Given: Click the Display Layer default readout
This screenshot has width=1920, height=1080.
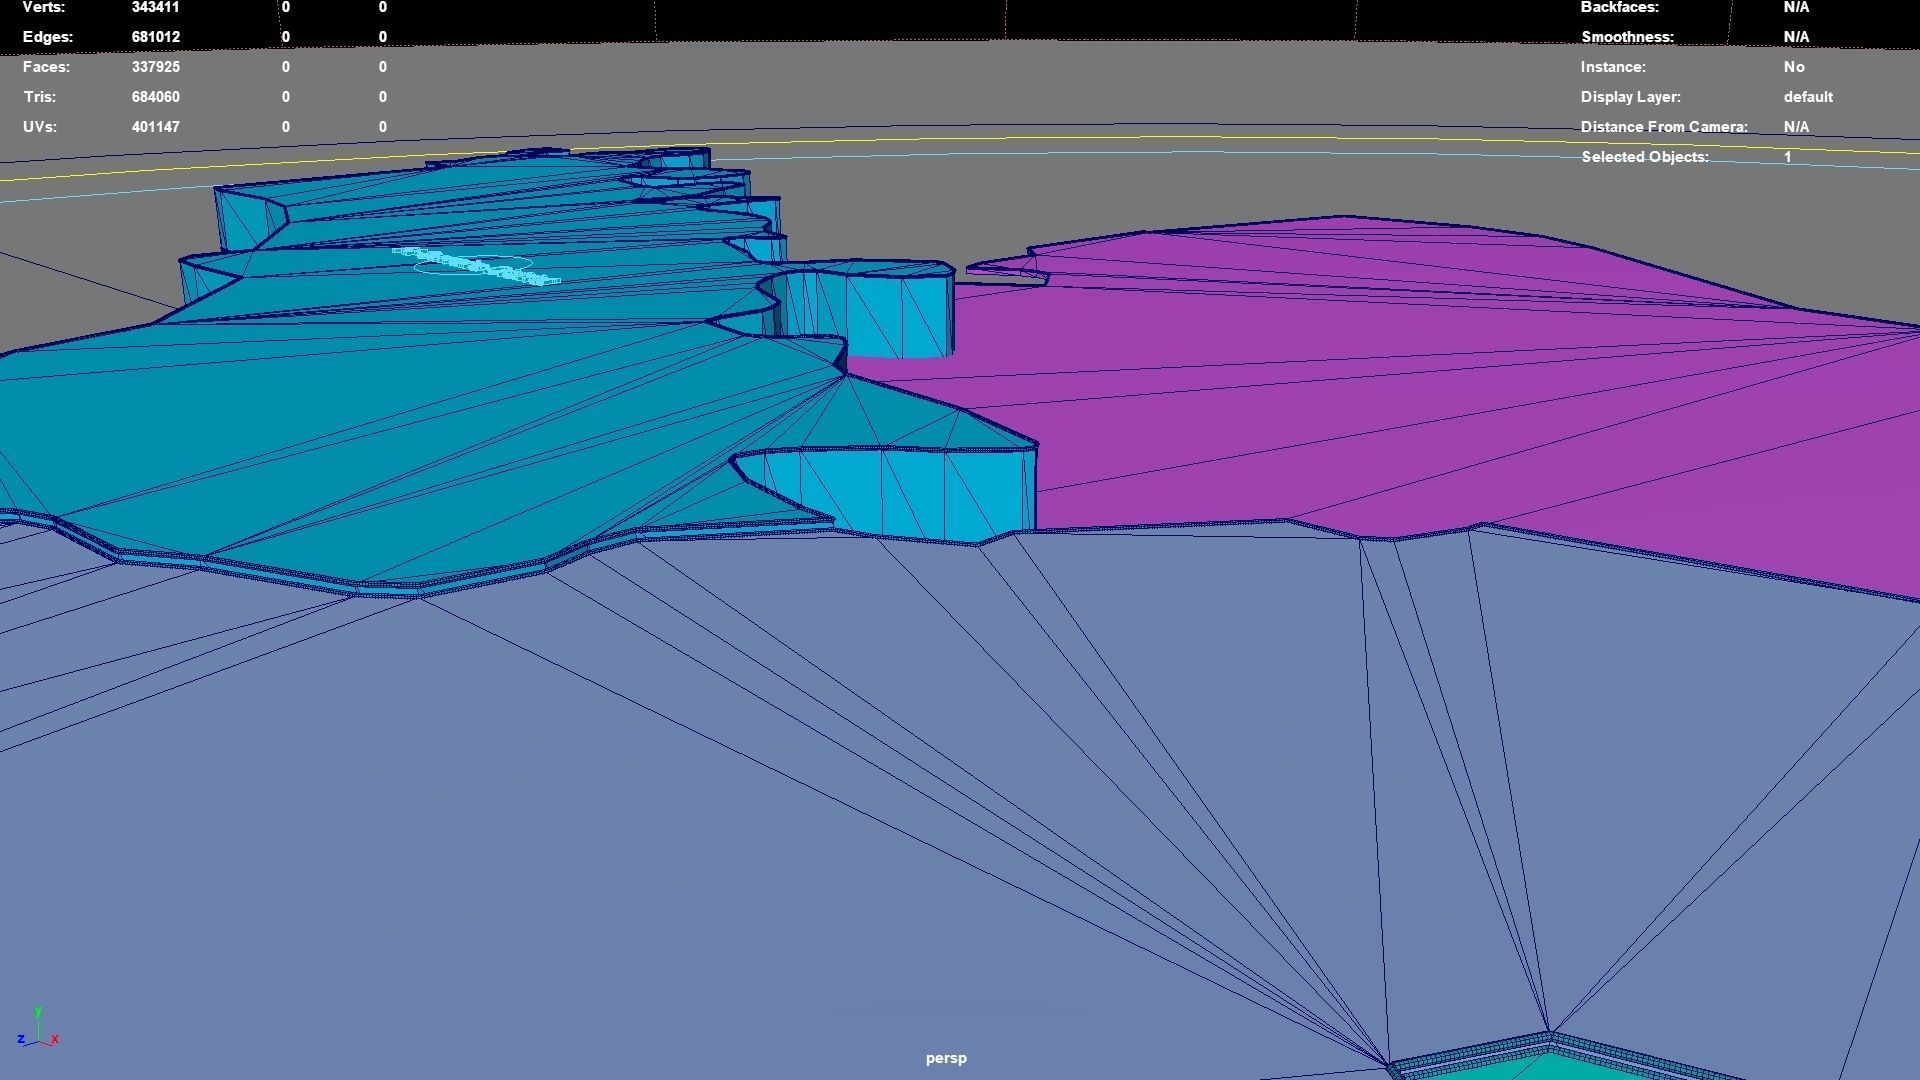Looking at the screenshot, I should pos(1807,97).
